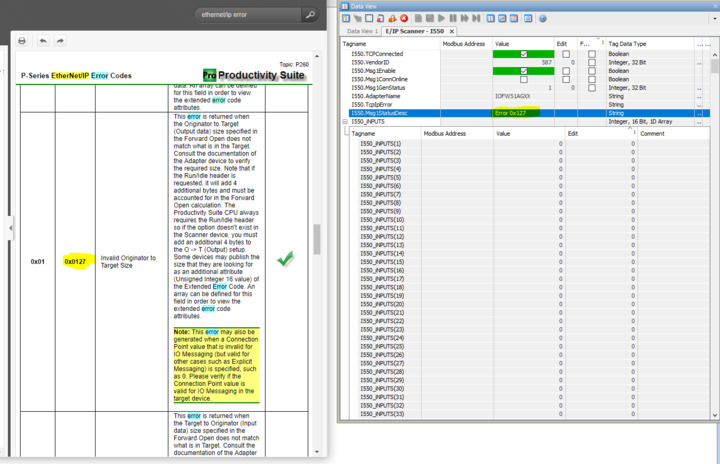The width and height of the screenshot is (720, 464).
Task: Open the ellipsis button for I550.VendorID row
Action: 699,62
